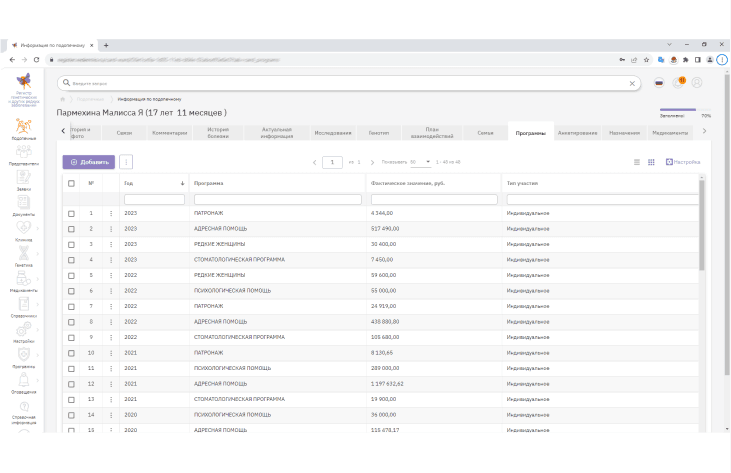This screenshot has height=473, width=731.
Task: Click the Добавить button
Action: (x=89, y=162)
